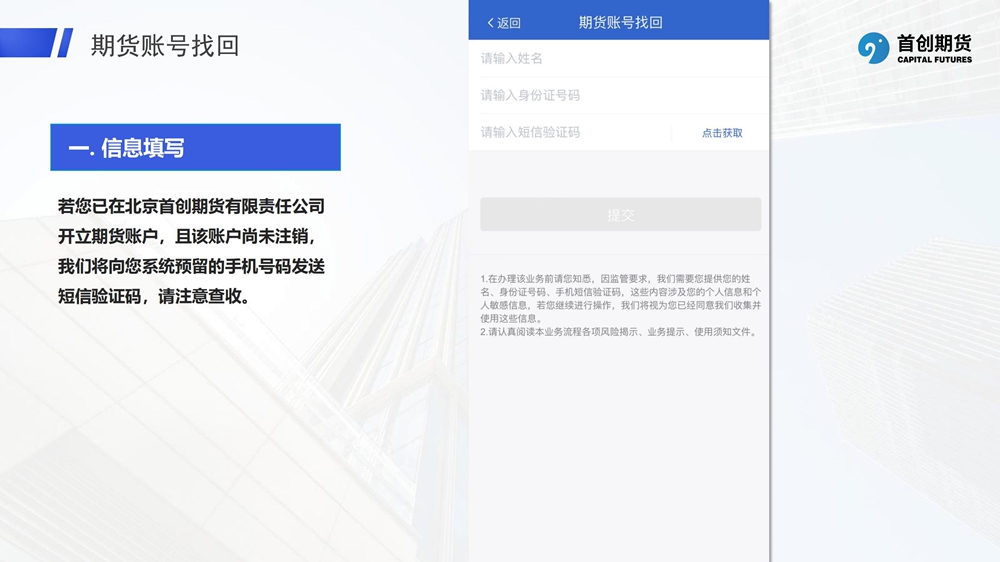Click the line 开立期货账户，且该账户尚未注销
The width and height of the screenshot is (1000, 562).
pyautogui.click(x=188, y=237)
